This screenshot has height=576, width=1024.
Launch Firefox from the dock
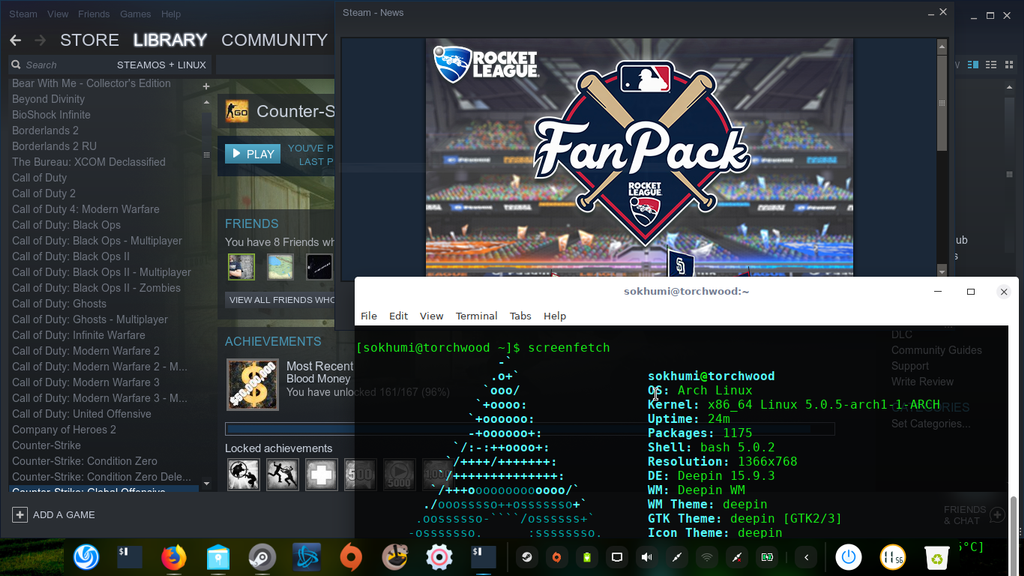[174, 557]
